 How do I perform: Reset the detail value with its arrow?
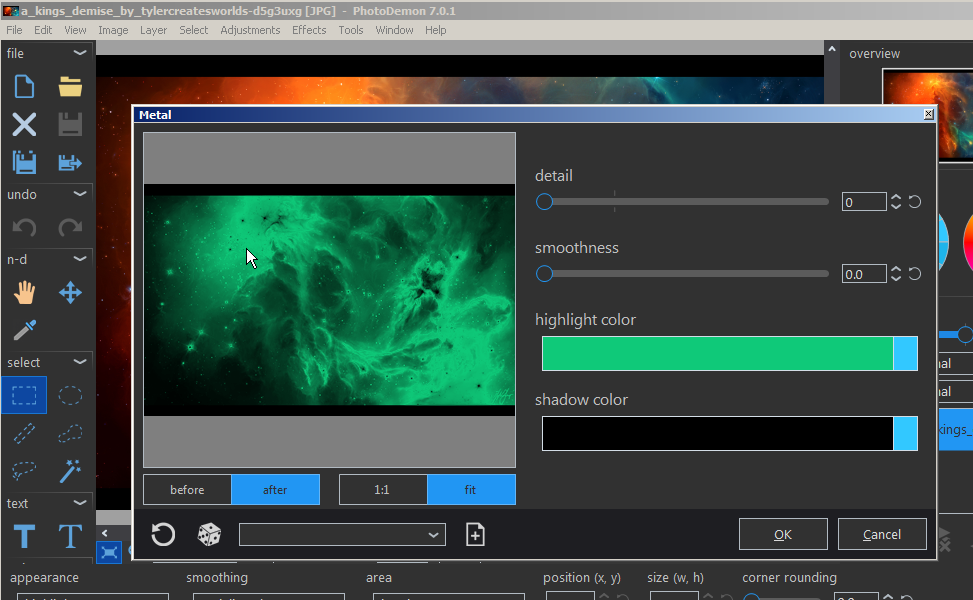[915, 202]
